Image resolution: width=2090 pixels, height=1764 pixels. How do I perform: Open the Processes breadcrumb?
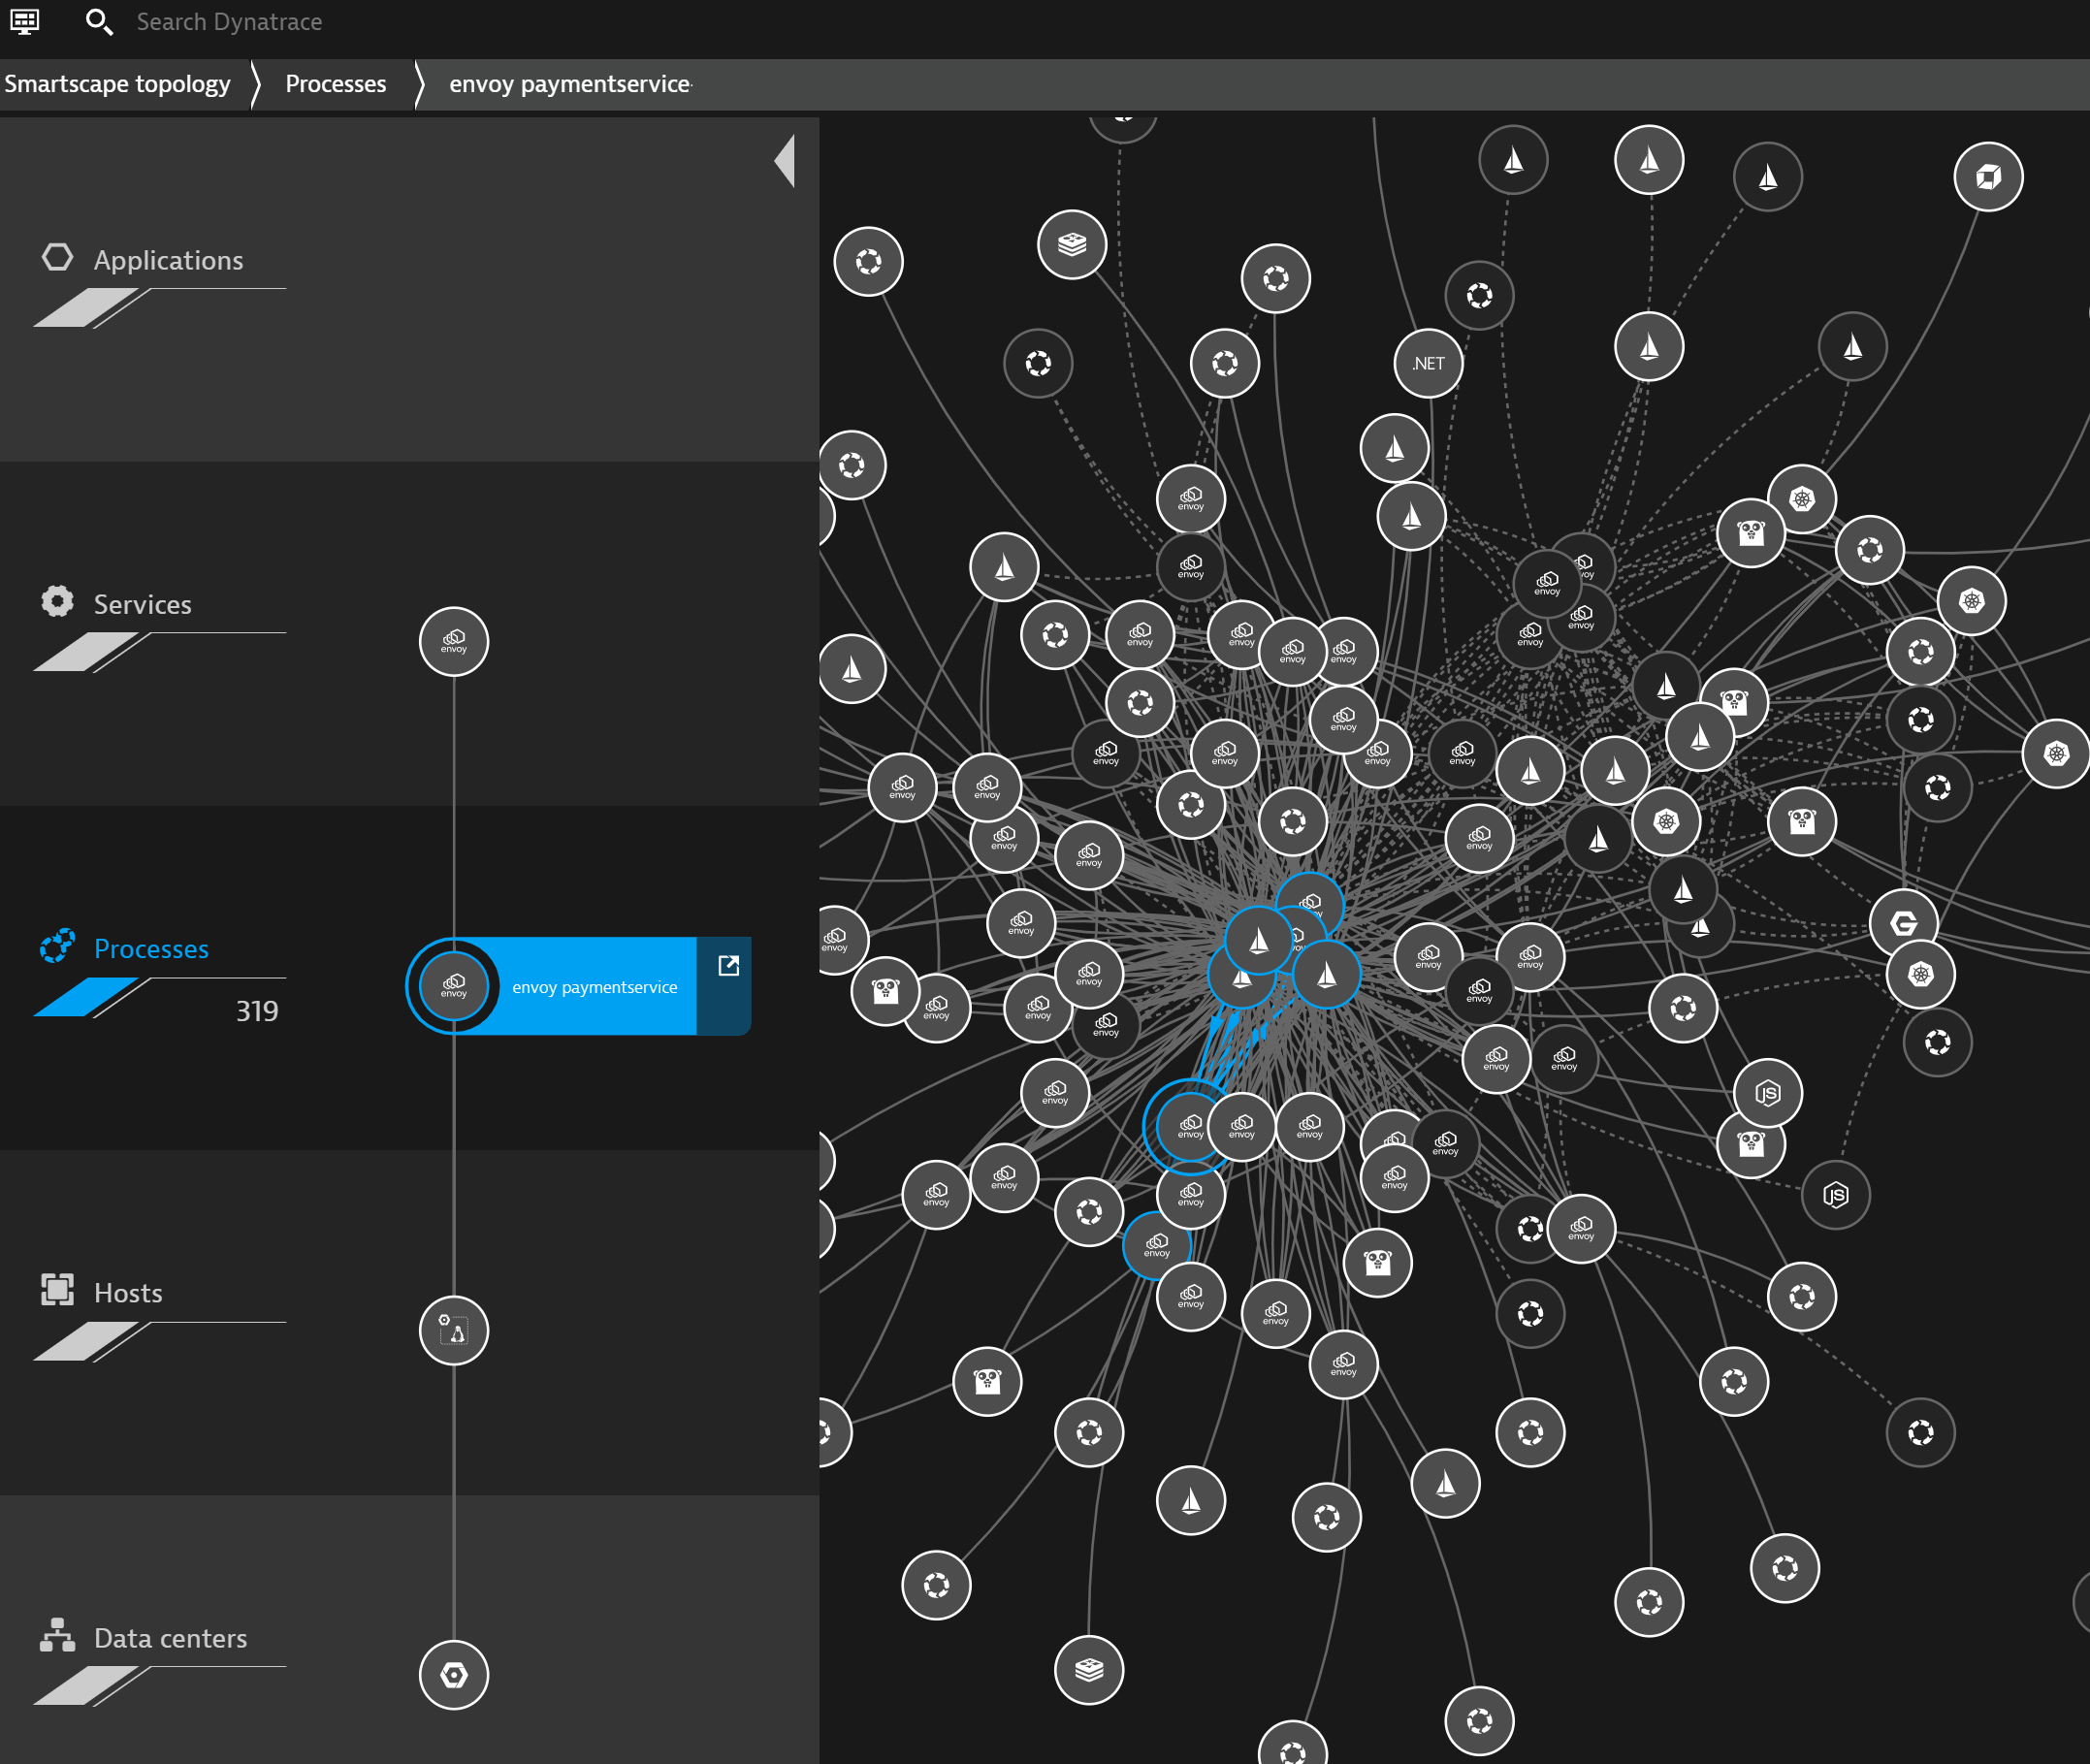pyautogui.click(x=335, y=84)
